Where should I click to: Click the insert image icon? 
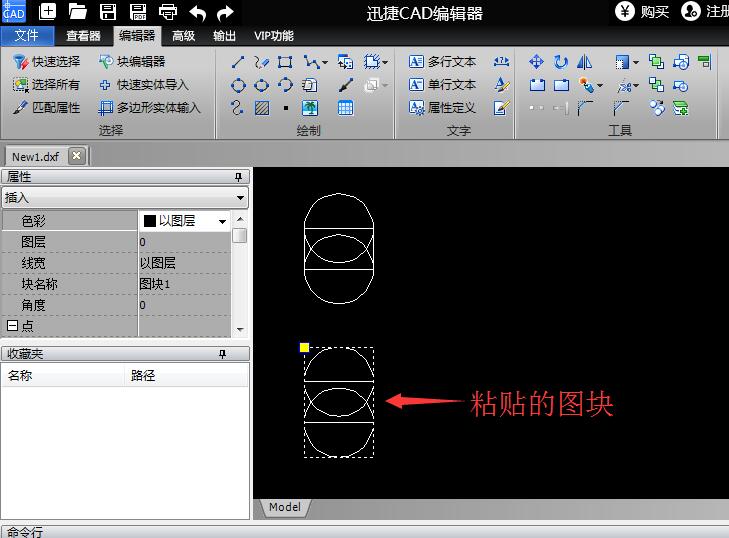[x=311, y=108]
